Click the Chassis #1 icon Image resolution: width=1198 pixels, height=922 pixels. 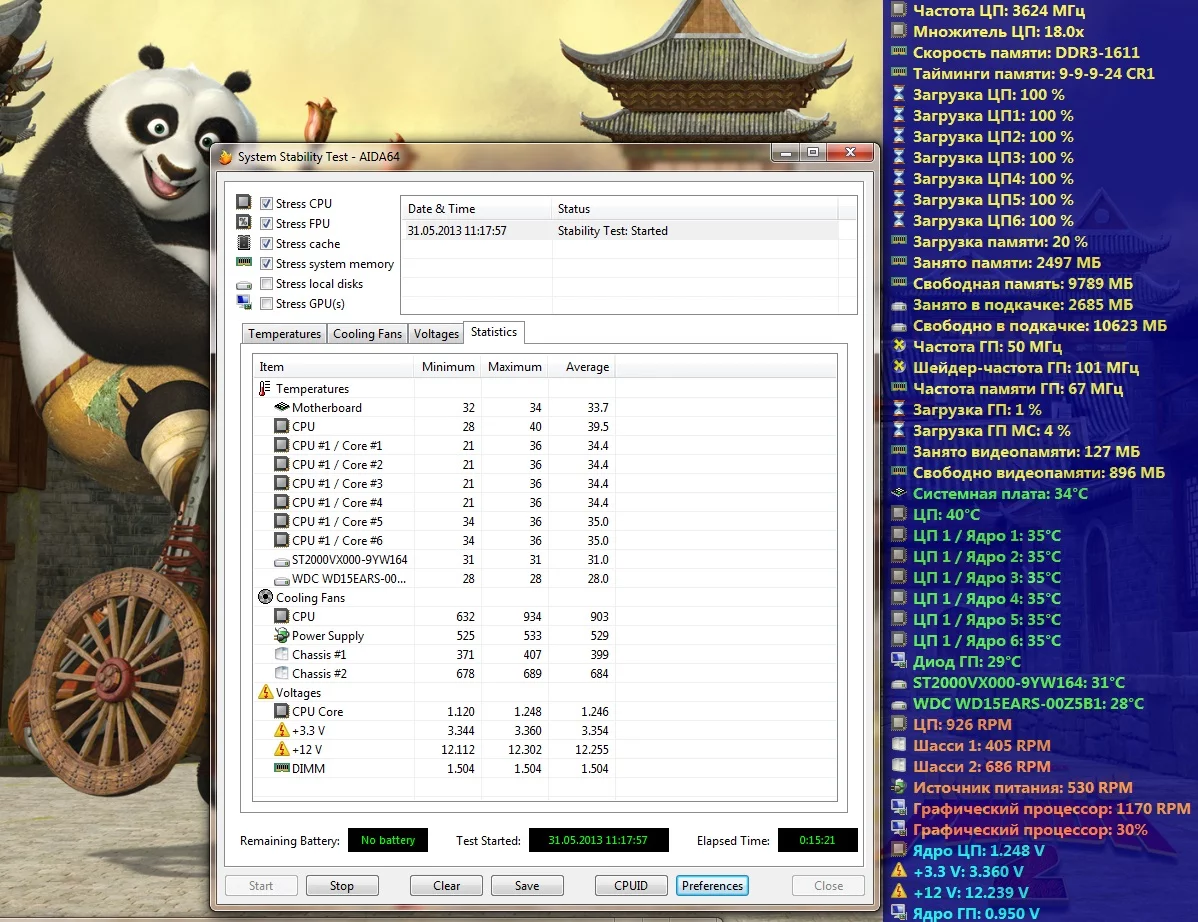point(281,655)
